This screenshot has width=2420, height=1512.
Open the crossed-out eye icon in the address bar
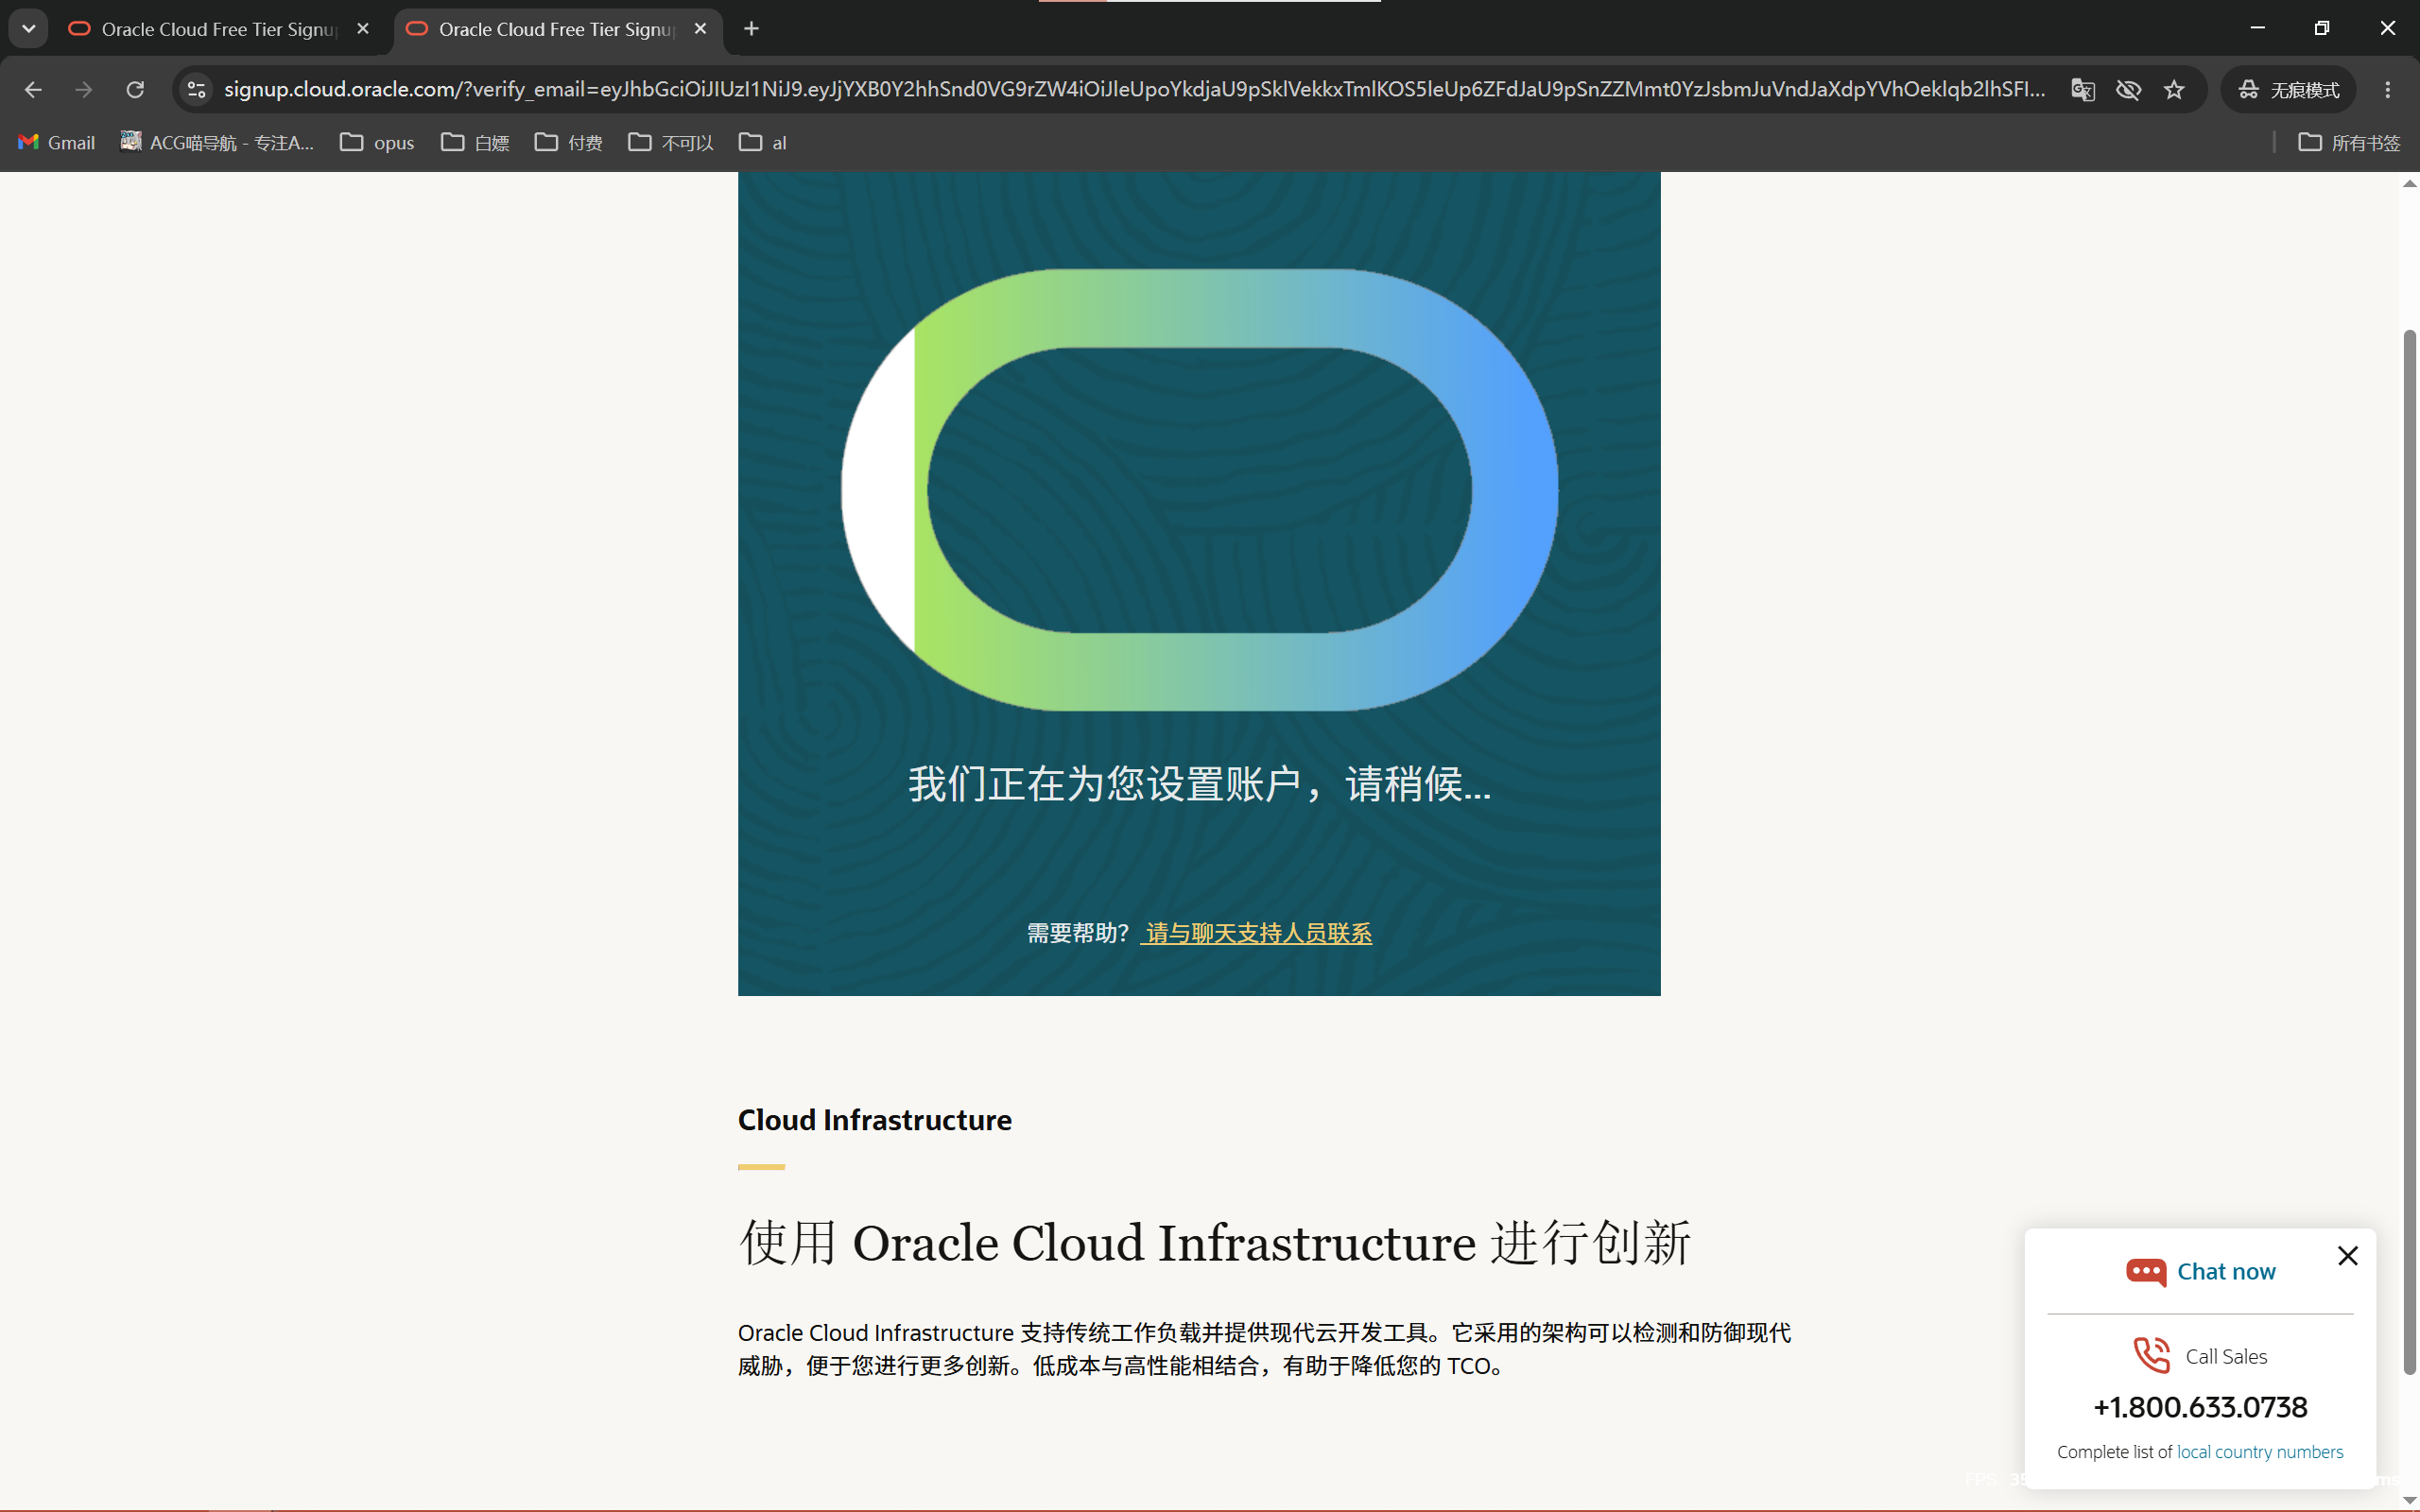[2128, 90]
